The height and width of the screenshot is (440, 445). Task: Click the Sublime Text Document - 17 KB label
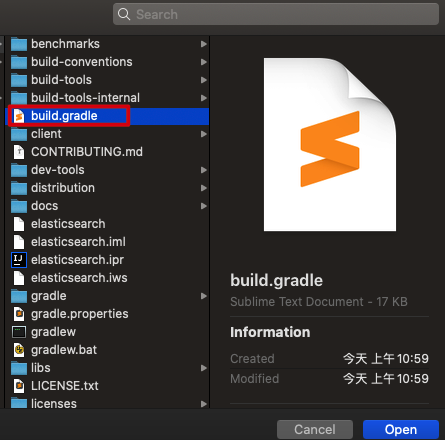319,302
